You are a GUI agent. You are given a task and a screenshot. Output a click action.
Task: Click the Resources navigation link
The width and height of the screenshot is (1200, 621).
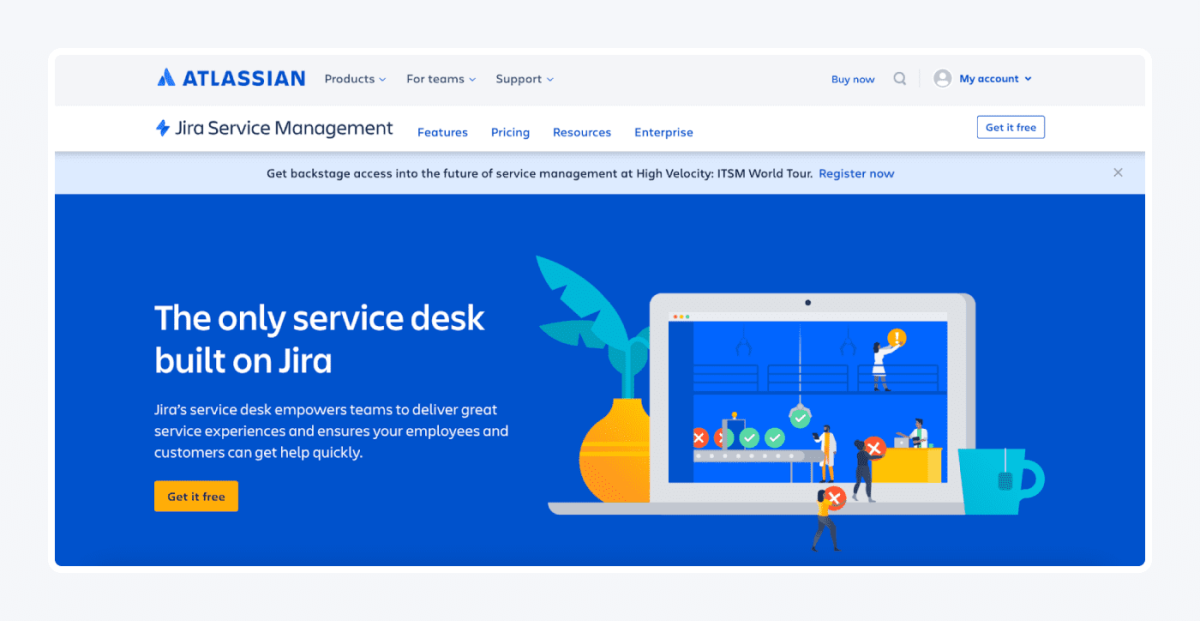pos(581,132)
